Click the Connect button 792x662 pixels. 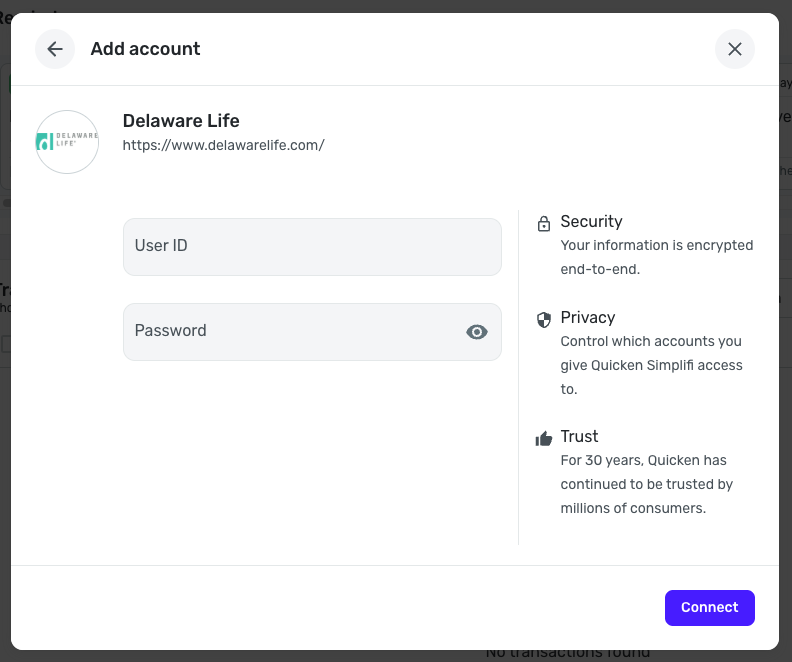pyautogui.click(x=710, y=607)
